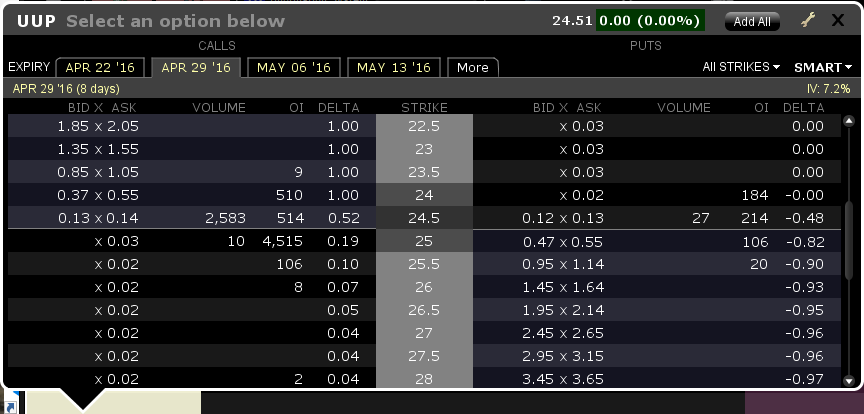
Task: Select call bid/ask 0.37 x 0.55
Action: click(x=98, y=195)
